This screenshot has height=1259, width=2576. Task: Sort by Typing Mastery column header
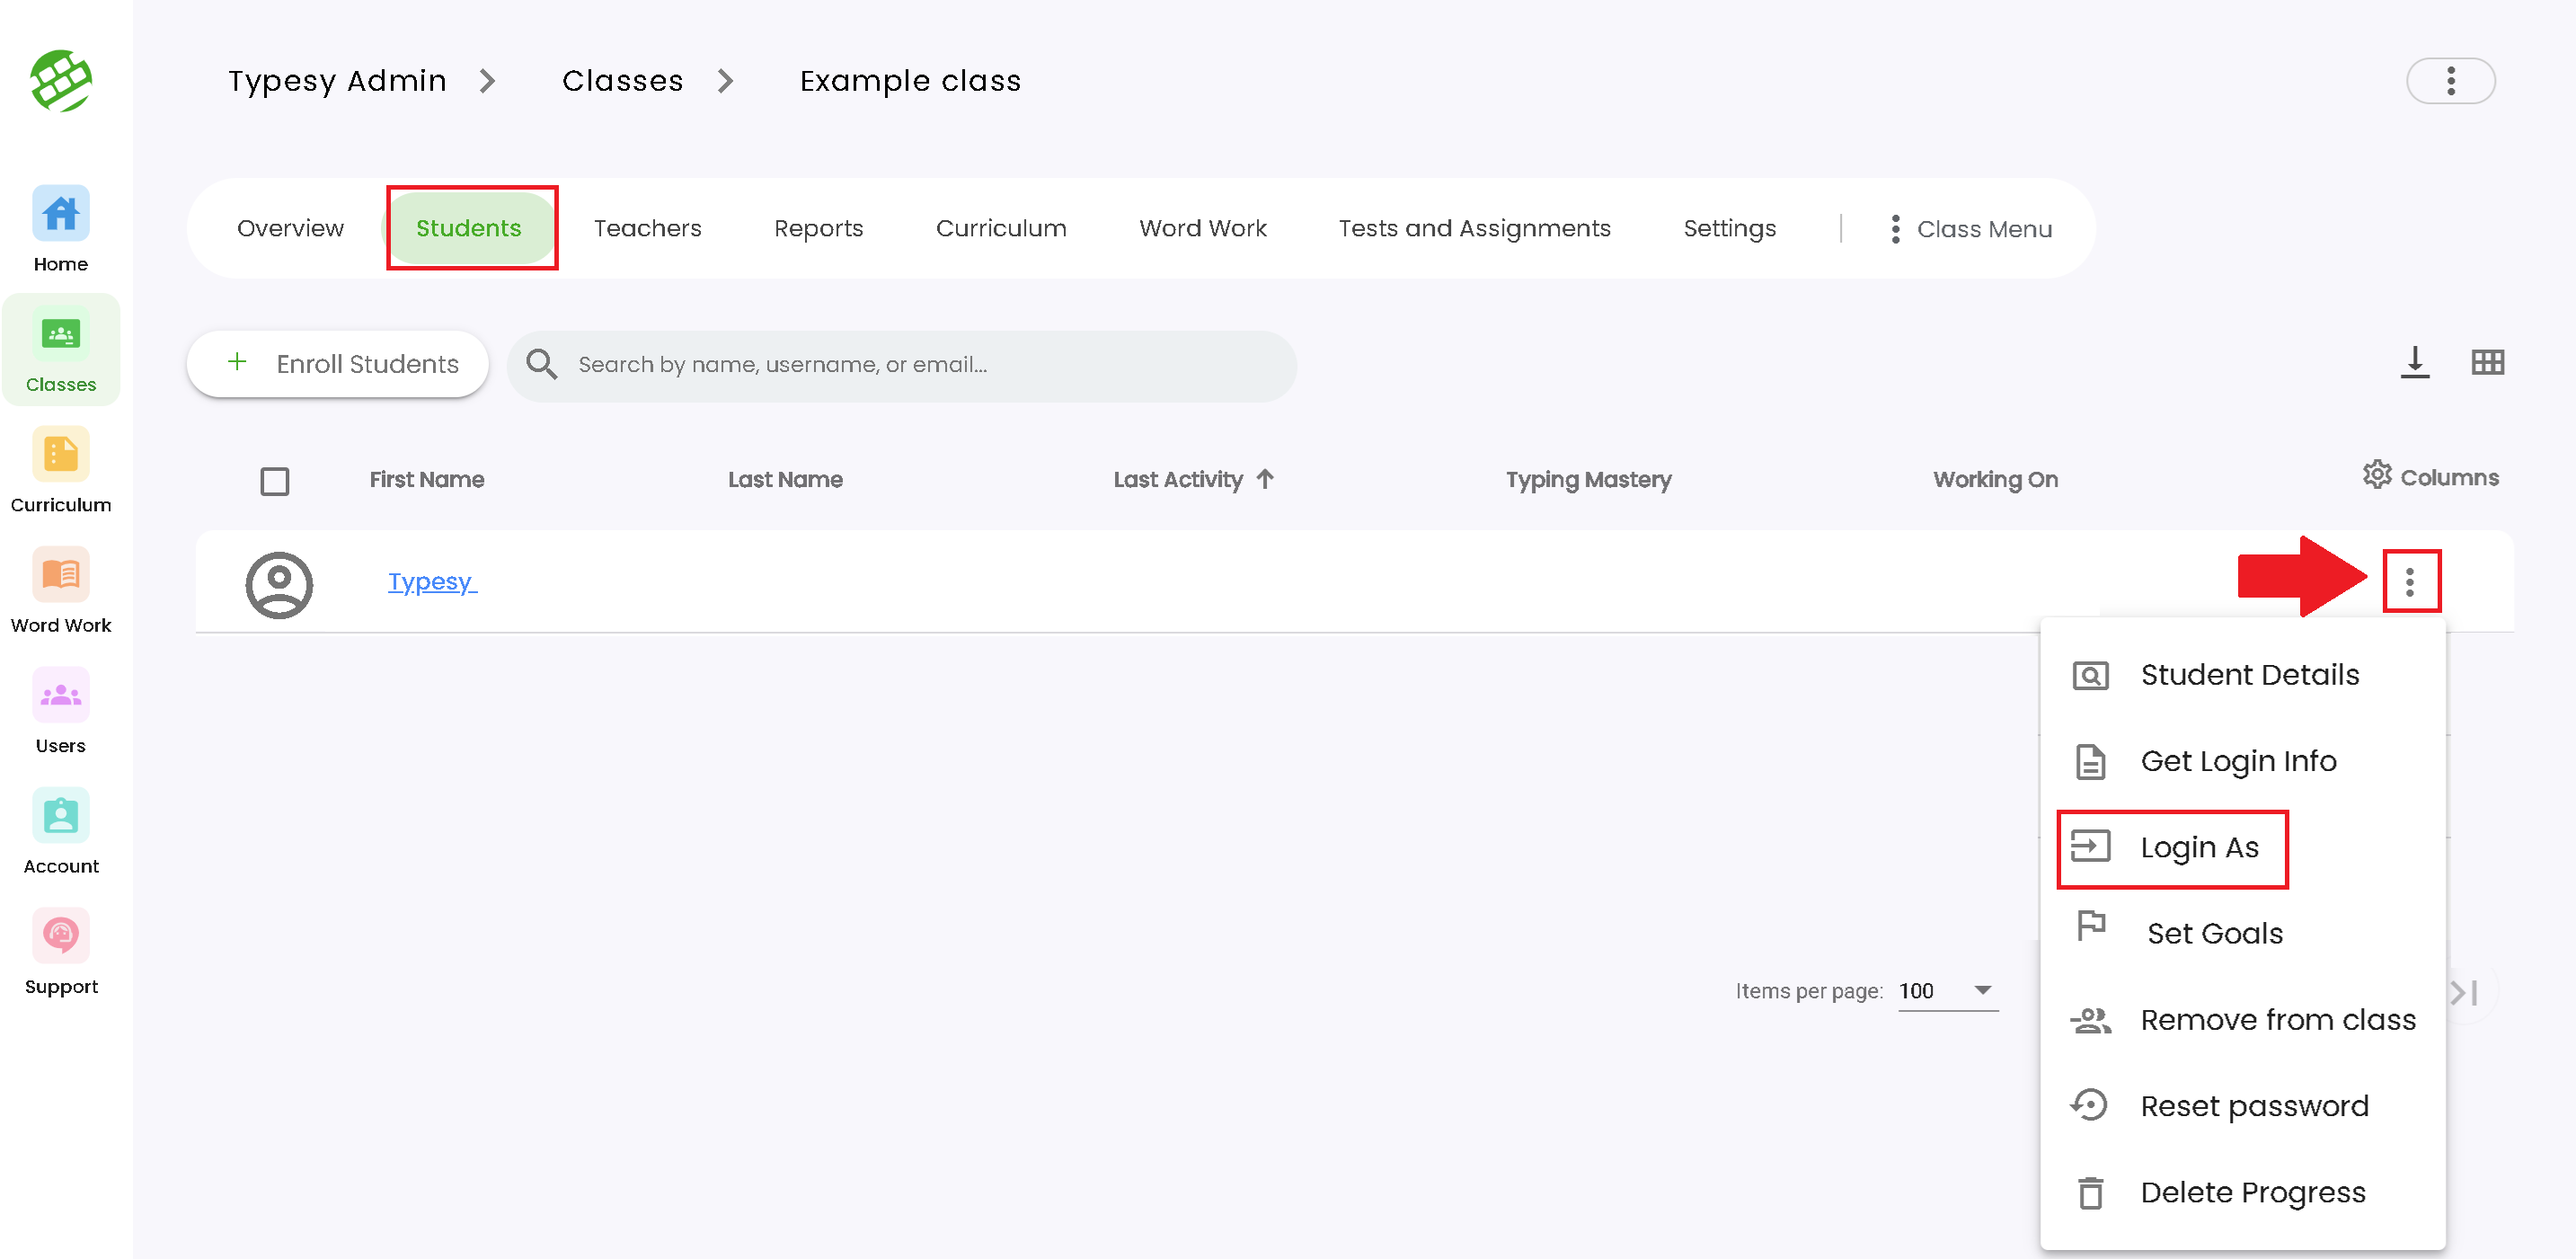pyautogui.click(x=1588, y=480)
